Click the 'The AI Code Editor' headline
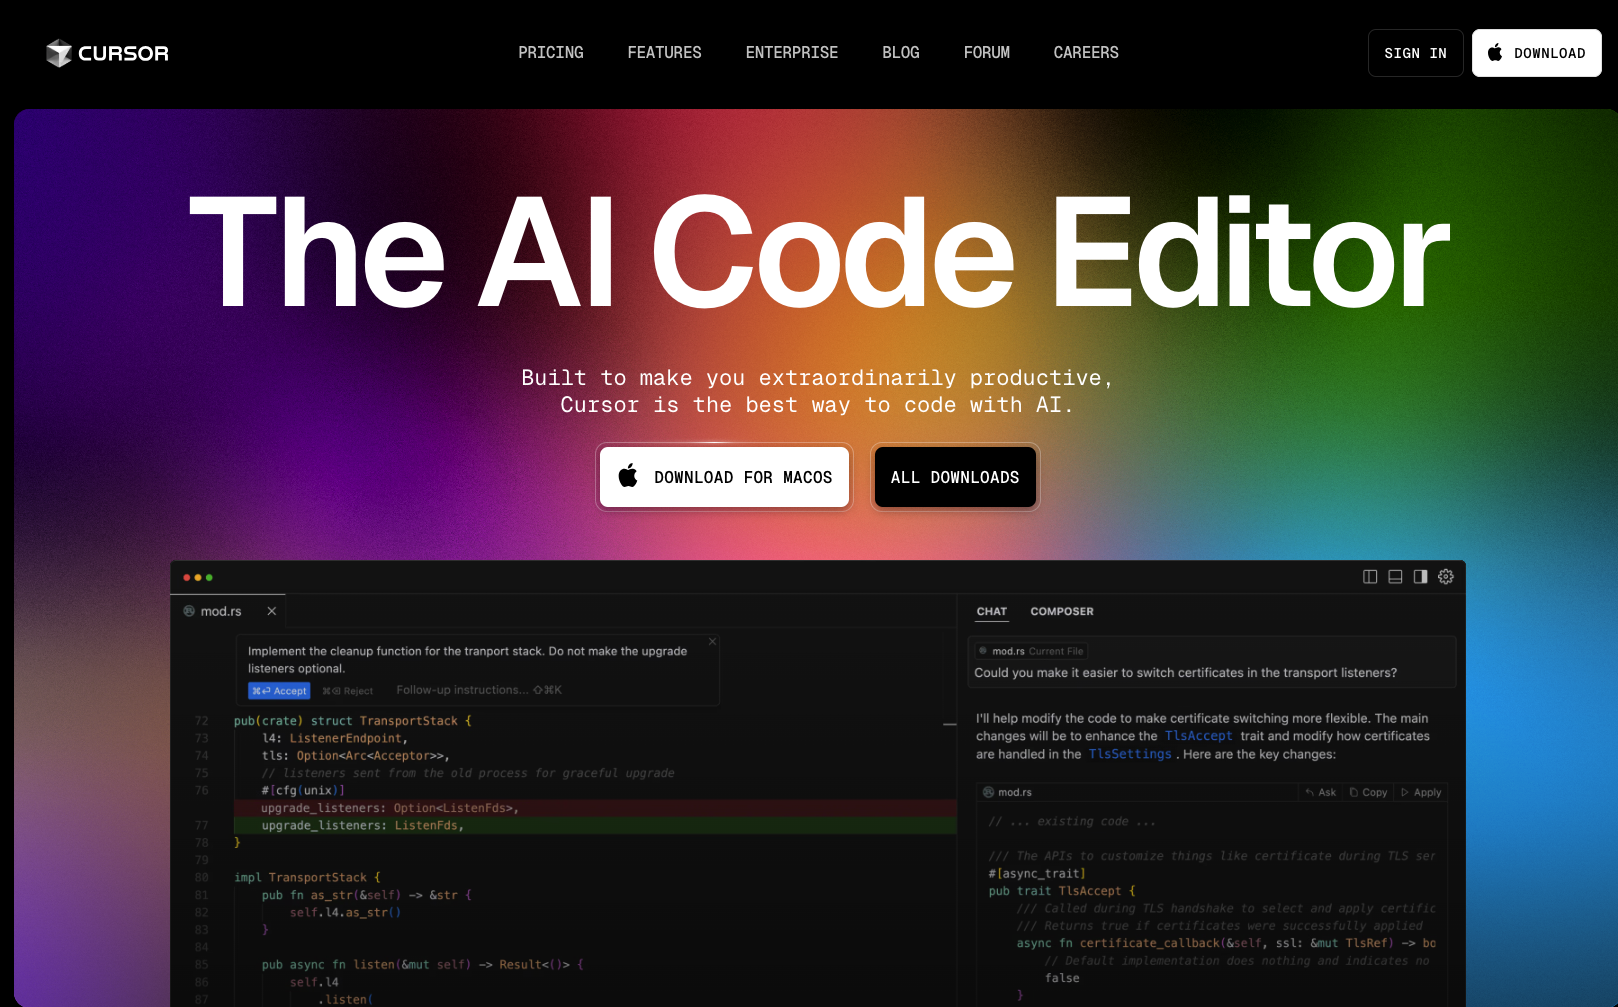 (x=819, y=252)
